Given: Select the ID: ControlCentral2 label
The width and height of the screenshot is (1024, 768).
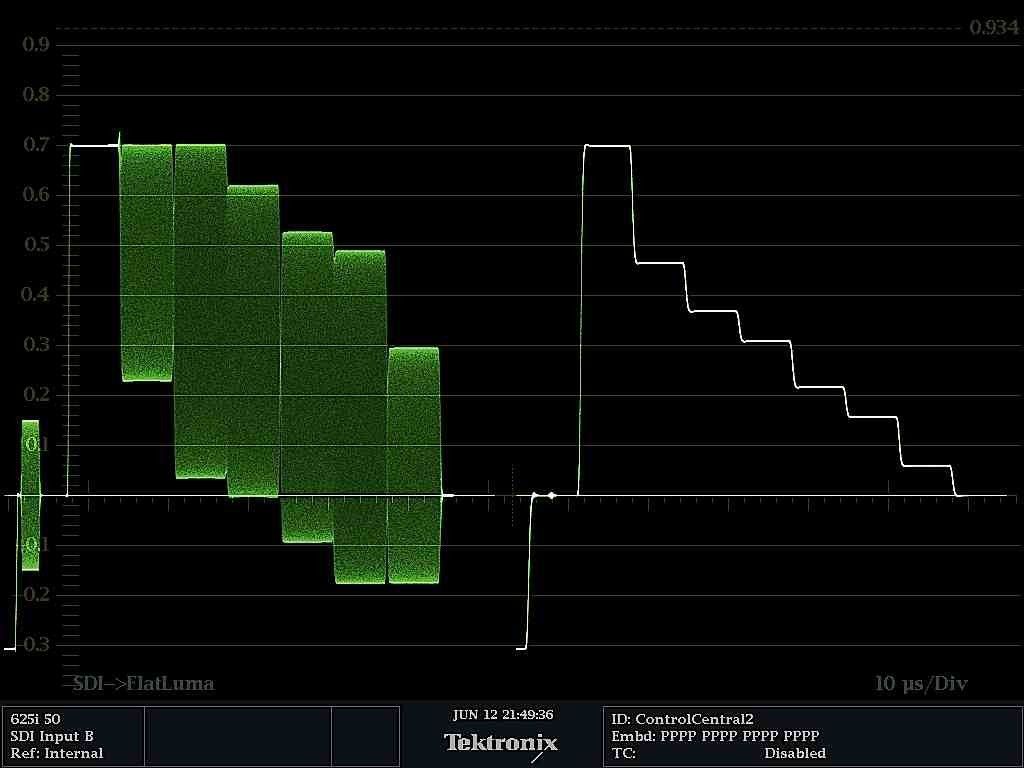Looking at the screenshot, I should coord(682,719).
